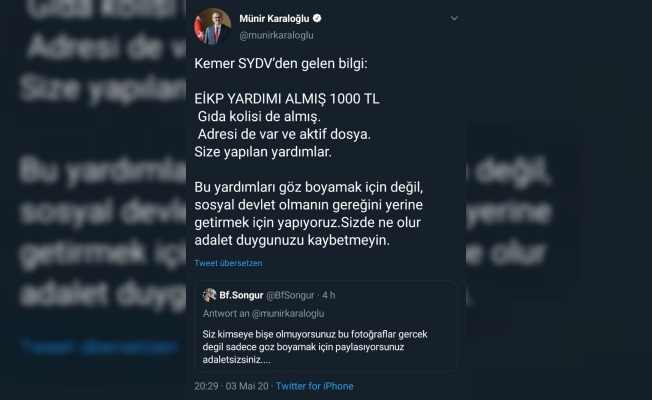Select the sharp paragraph starting Bu yardımları göz boyamak
The height and width of the screenshot is (400, 652).
[x=309, y=214]
